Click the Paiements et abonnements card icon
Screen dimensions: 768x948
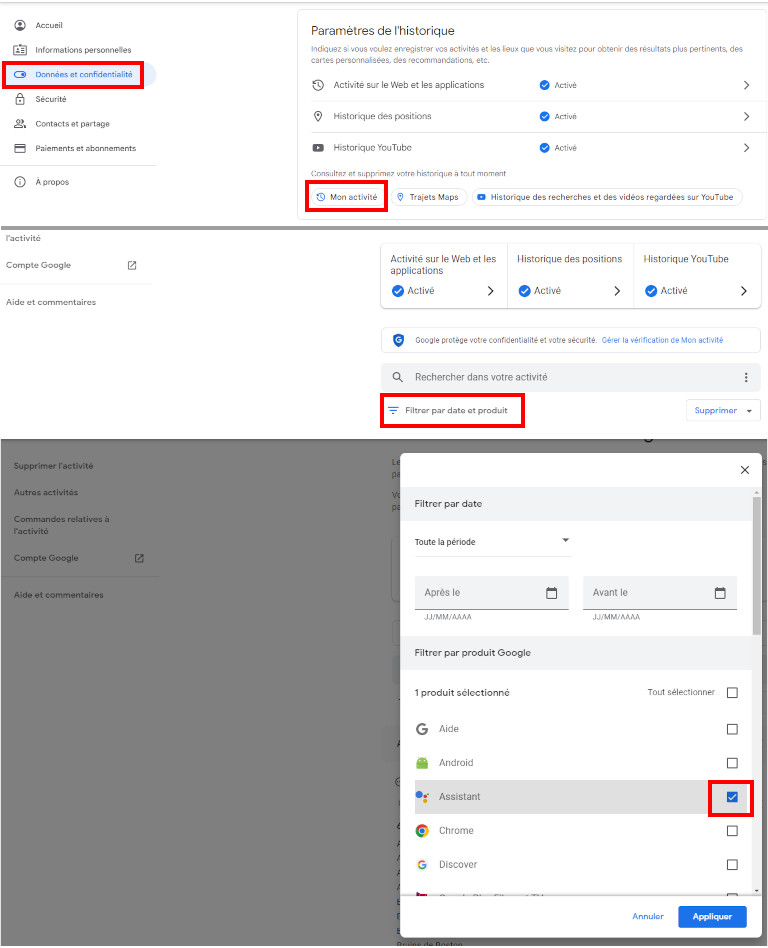[x=19, y=148]
